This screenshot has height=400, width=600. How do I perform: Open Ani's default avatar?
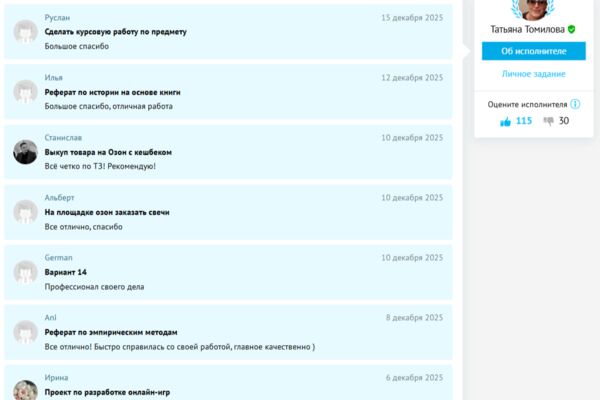25,332
